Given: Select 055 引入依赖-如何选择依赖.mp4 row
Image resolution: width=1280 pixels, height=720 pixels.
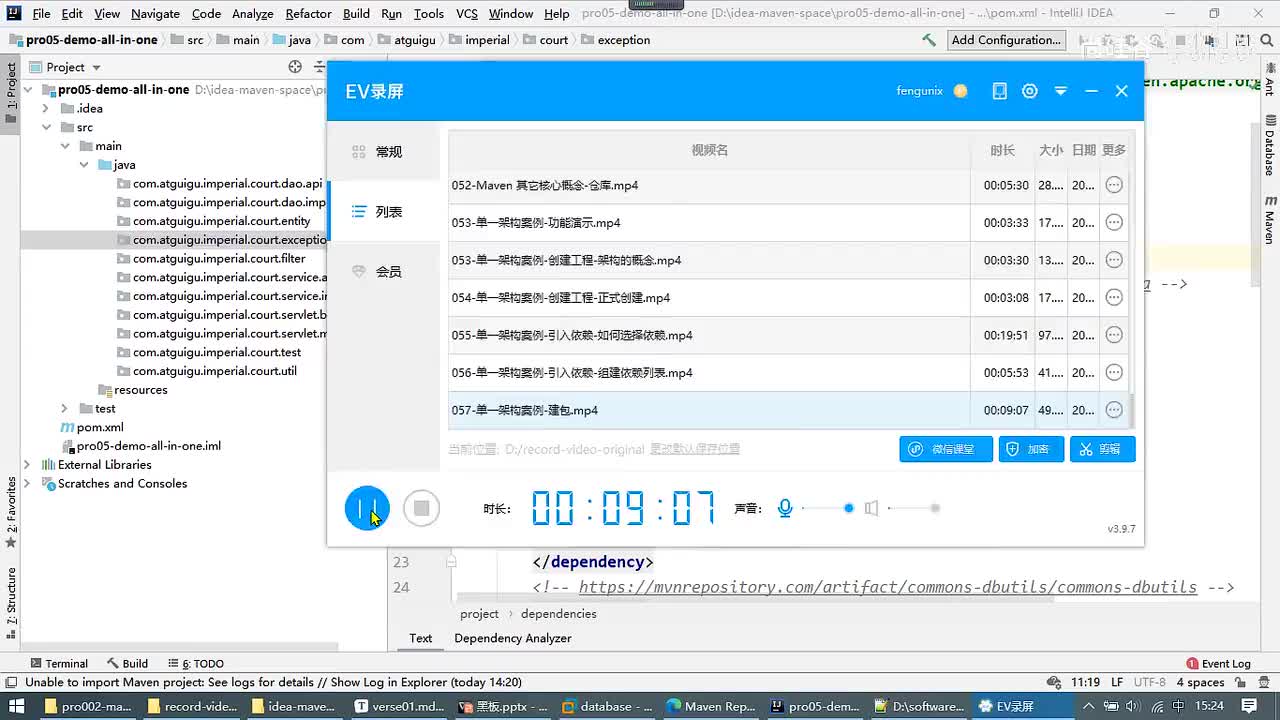Looking at the screenshot, I should point(788,335).
